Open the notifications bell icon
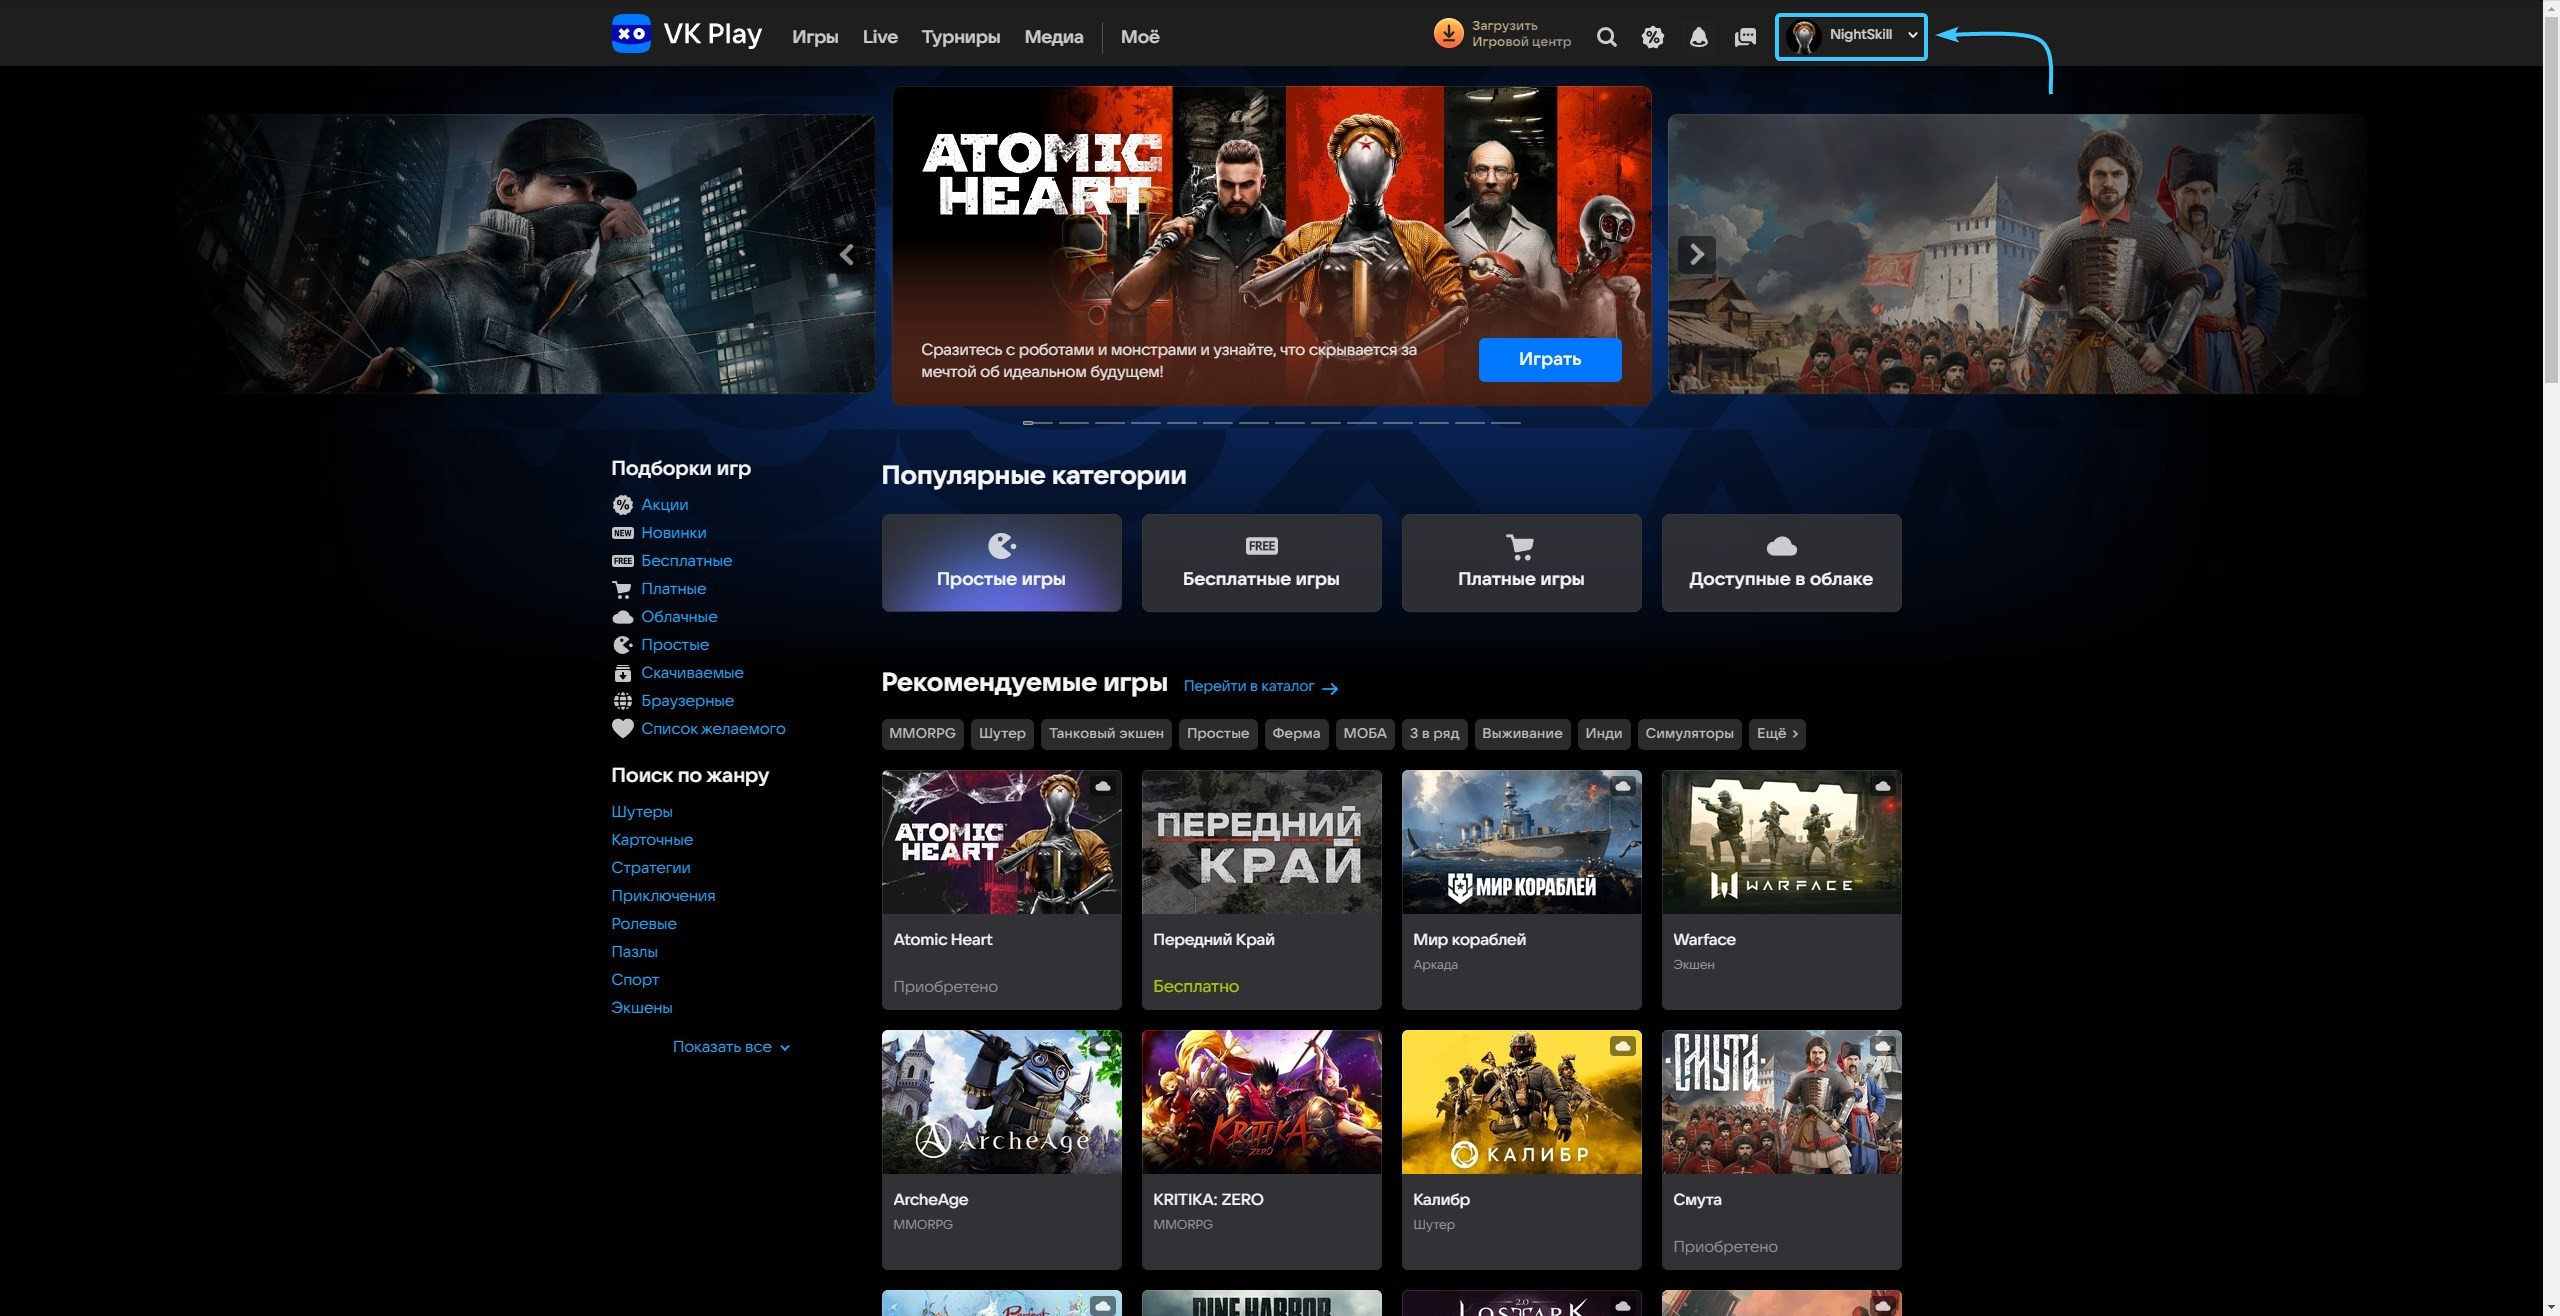 [x=1699, y=37]
